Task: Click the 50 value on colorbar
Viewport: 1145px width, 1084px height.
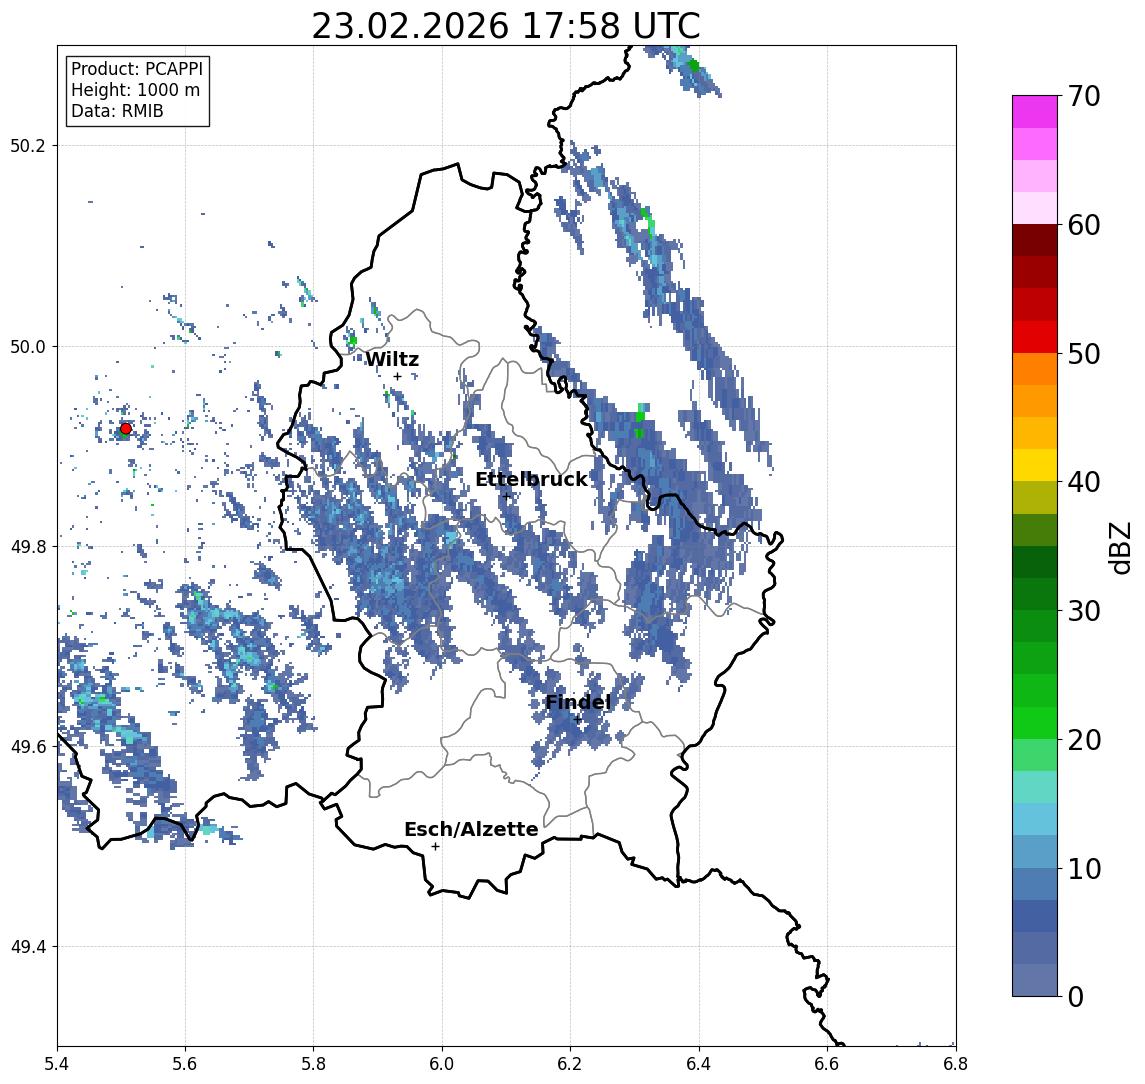Action: pos(1084,354)
